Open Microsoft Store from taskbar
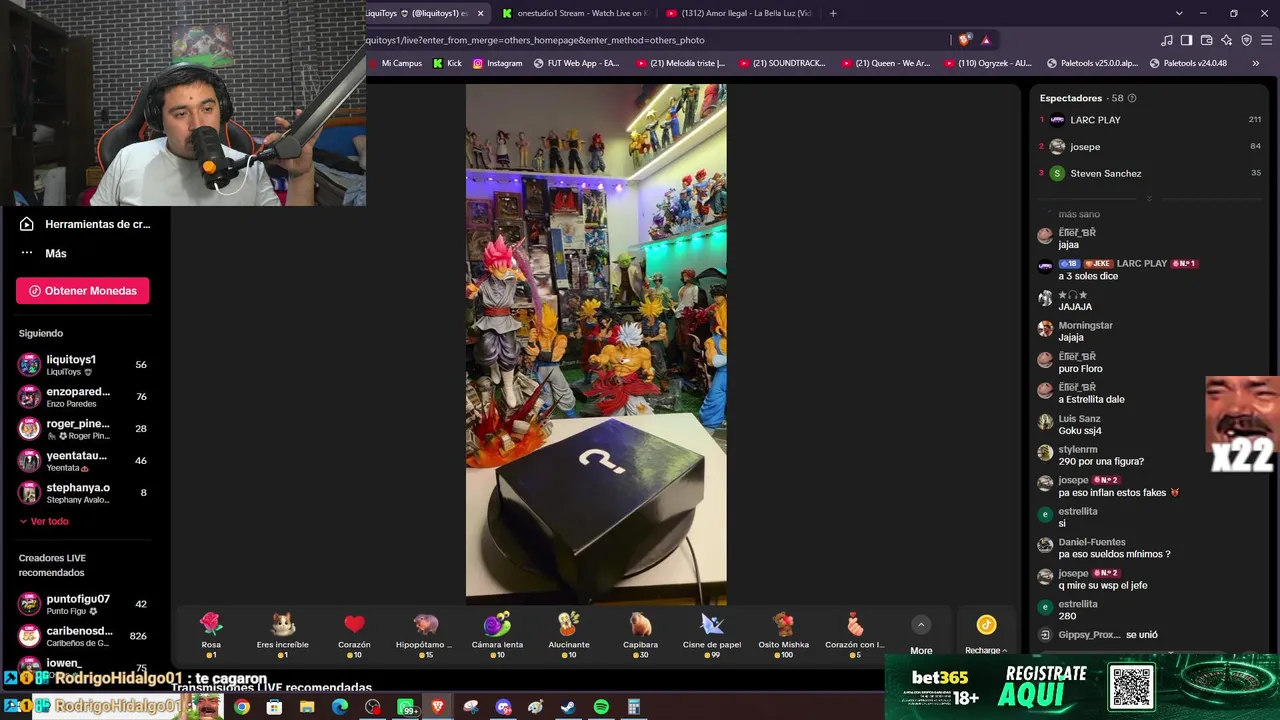 (274, 707)
